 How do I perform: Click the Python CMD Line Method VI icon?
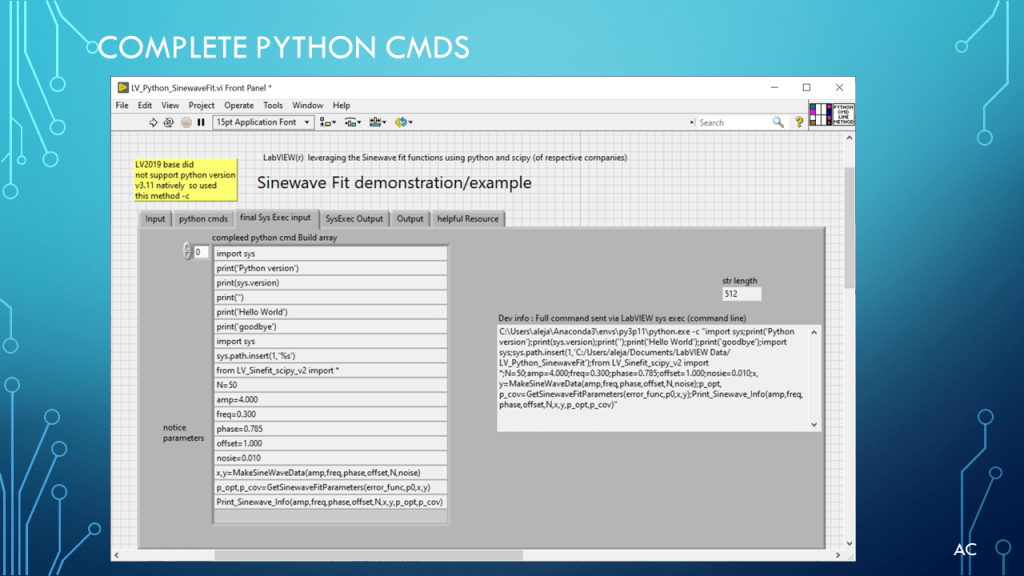(843, 113)
